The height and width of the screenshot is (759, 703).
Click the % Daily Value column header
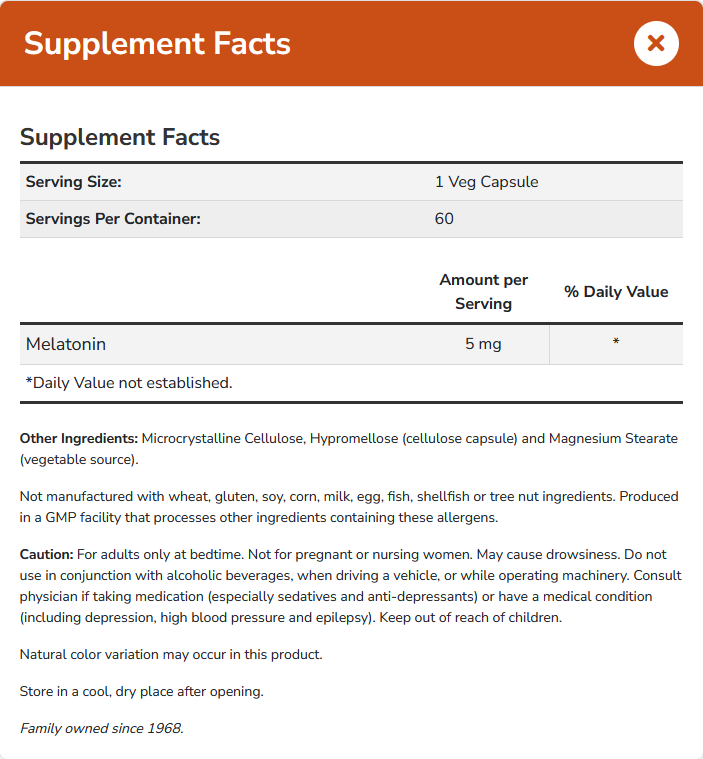pyautogui.click(x=616, y=291)
